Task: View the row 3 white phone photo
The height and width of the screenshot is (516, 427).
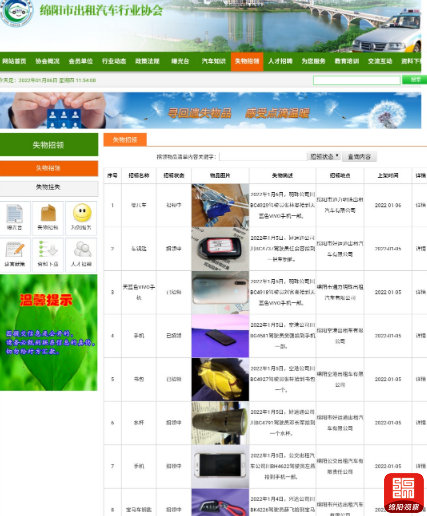Action: coord(220,292)
